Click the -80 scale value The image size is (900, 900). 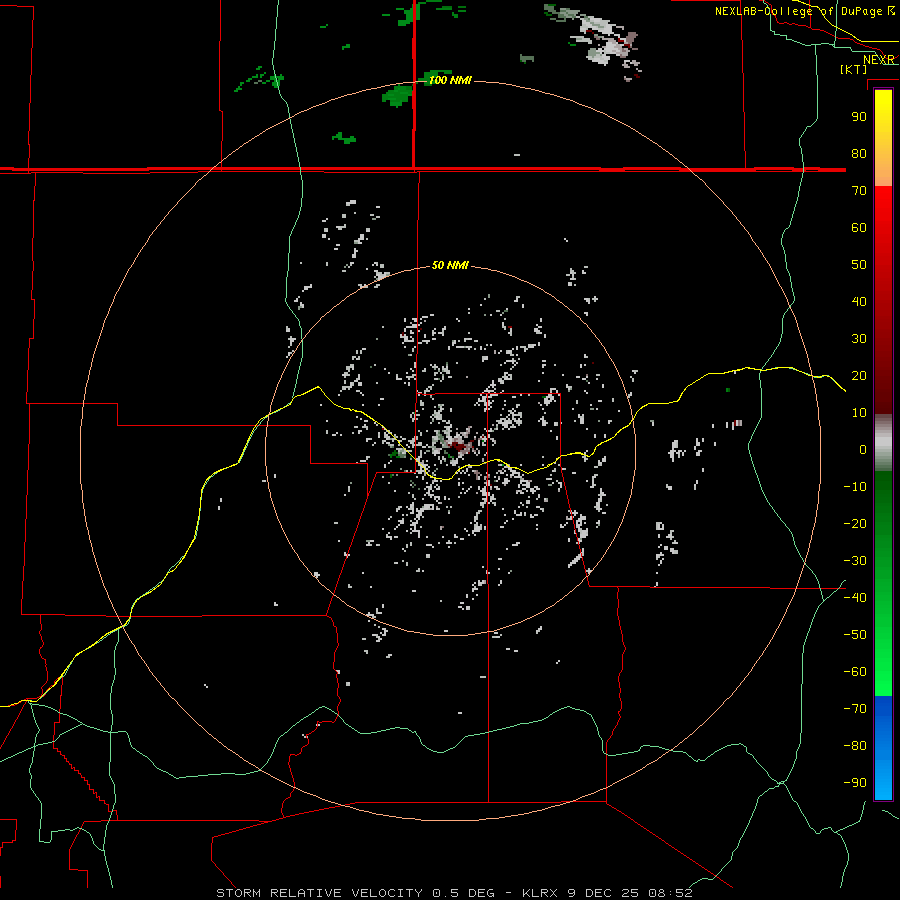(855, 746)
